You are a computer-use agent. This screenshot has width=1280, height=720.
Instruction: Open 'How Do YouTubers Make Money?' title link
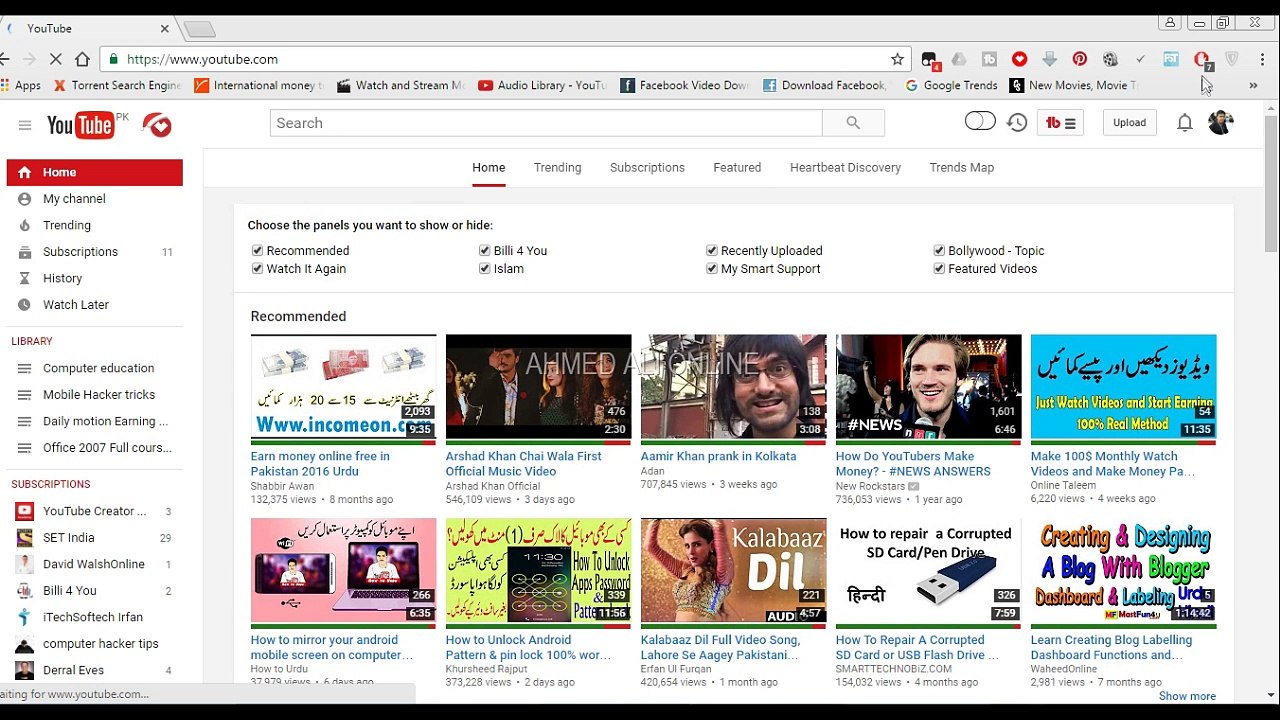click(913, 464)
